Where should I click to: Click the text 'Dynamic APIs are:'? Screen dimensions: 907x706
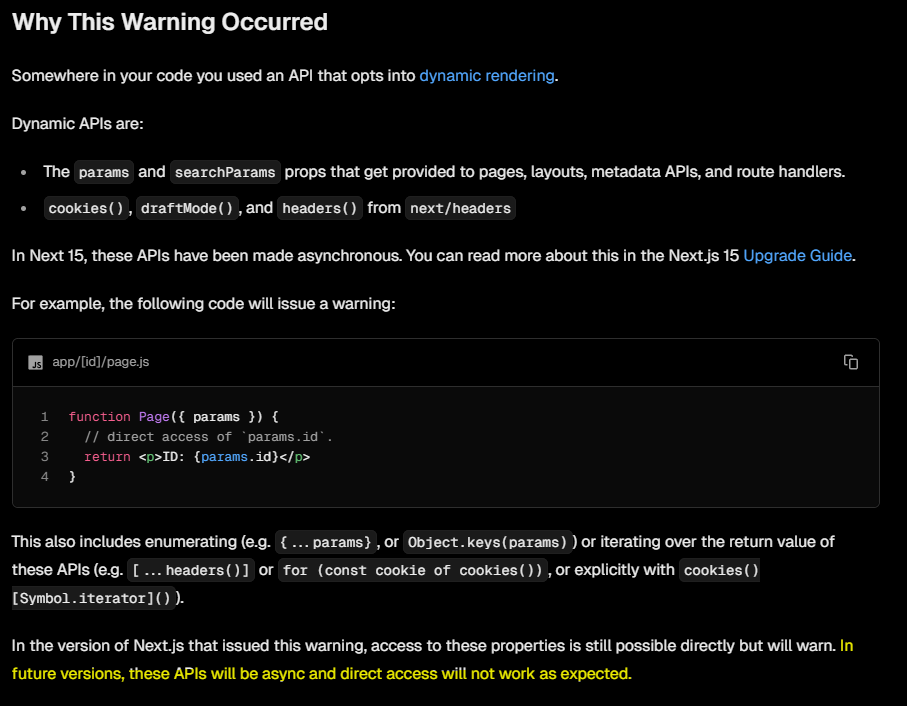click(78, 124)
